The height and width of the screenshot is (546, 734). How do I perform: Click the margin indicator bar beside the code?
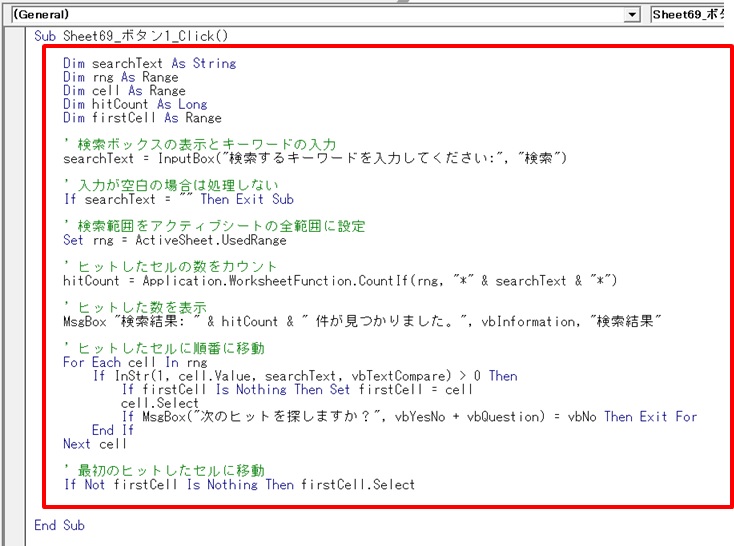(x=13, y=287)
